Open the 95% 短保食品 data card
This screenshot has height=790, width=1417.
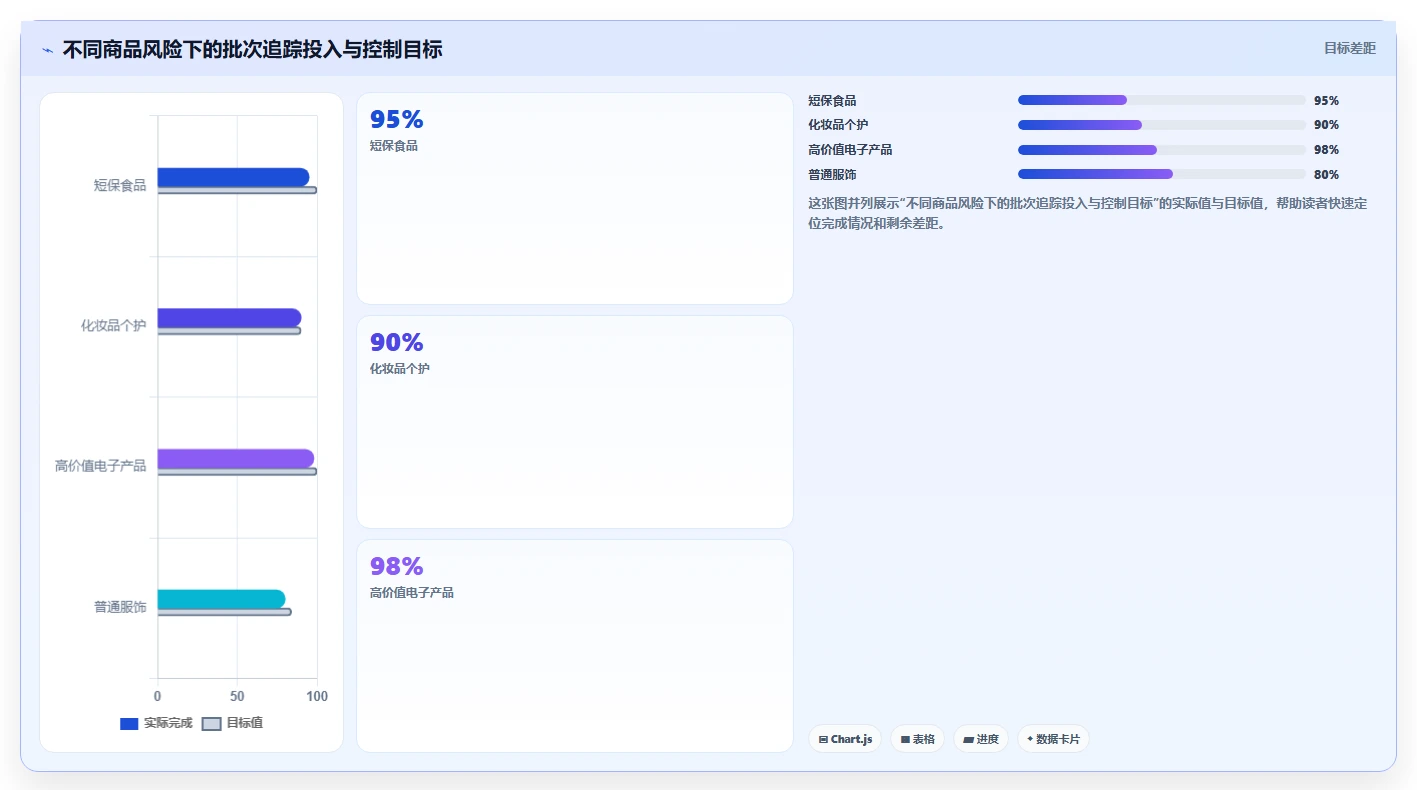click(575, 198)
